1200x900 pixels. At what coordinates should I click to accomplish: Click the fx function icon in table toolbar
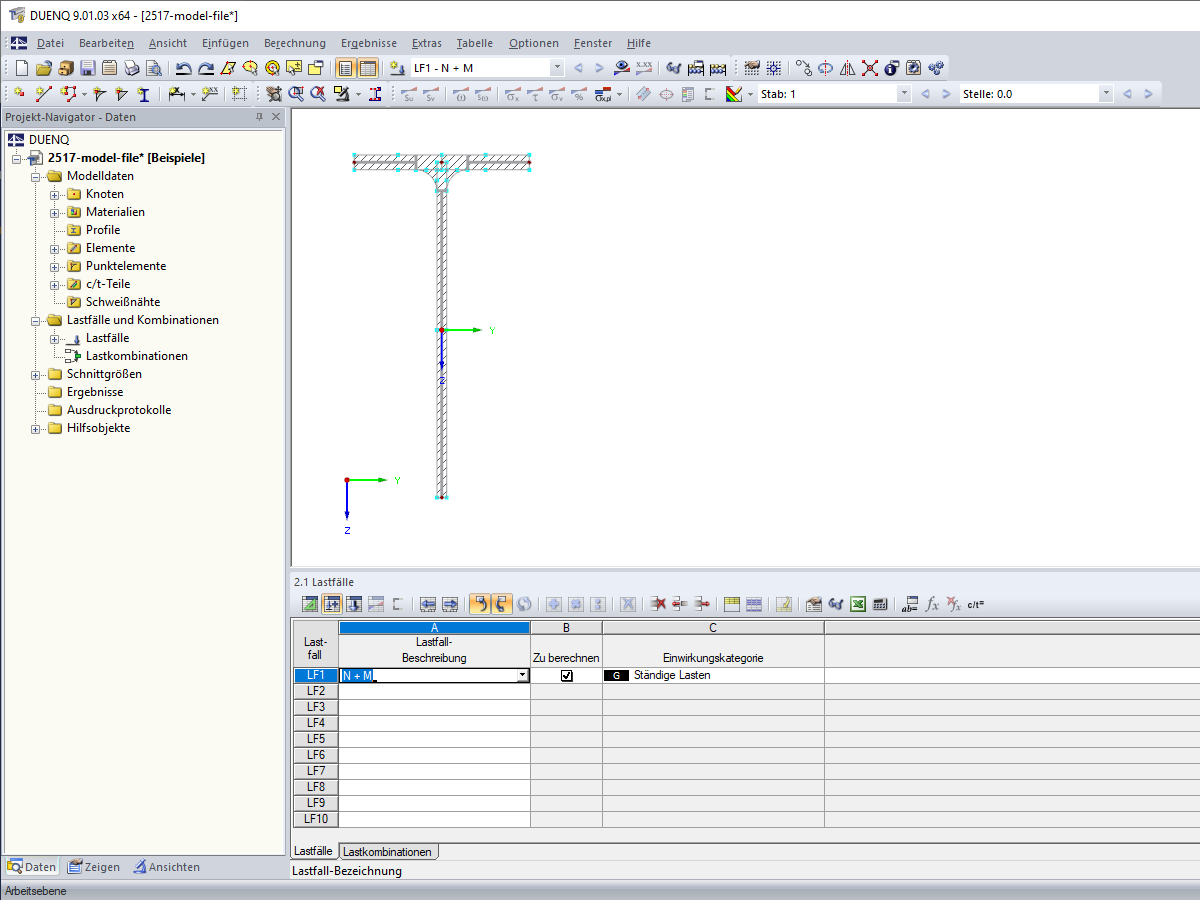click(932, 604)
